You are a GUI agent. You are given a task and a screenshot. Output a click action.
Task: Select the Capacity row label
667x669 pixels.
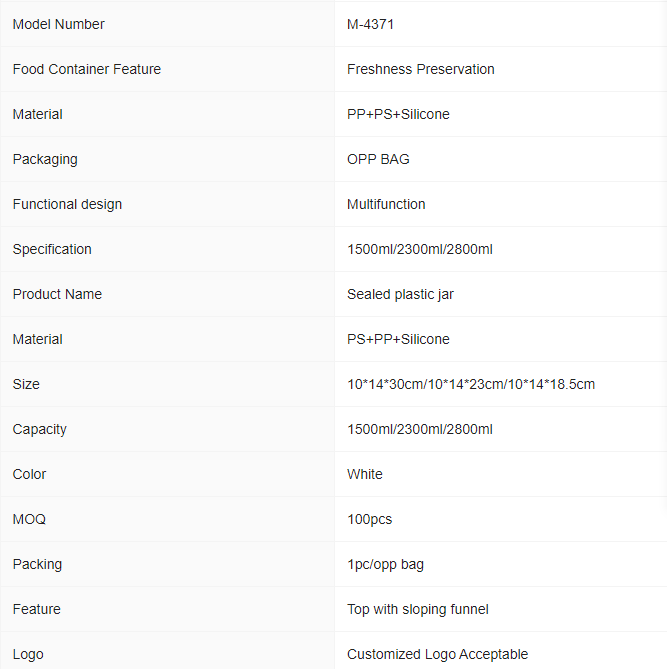pos(39,429)
